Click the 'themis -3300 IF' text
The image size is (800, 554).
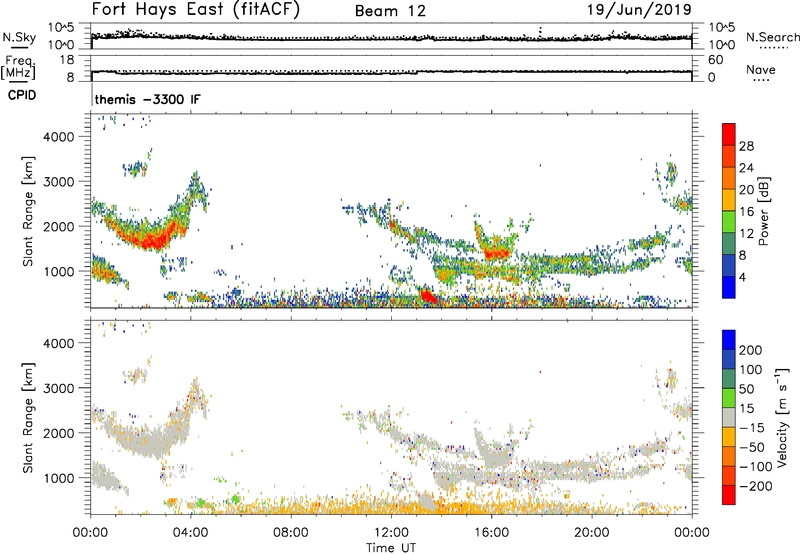point(147,99)
